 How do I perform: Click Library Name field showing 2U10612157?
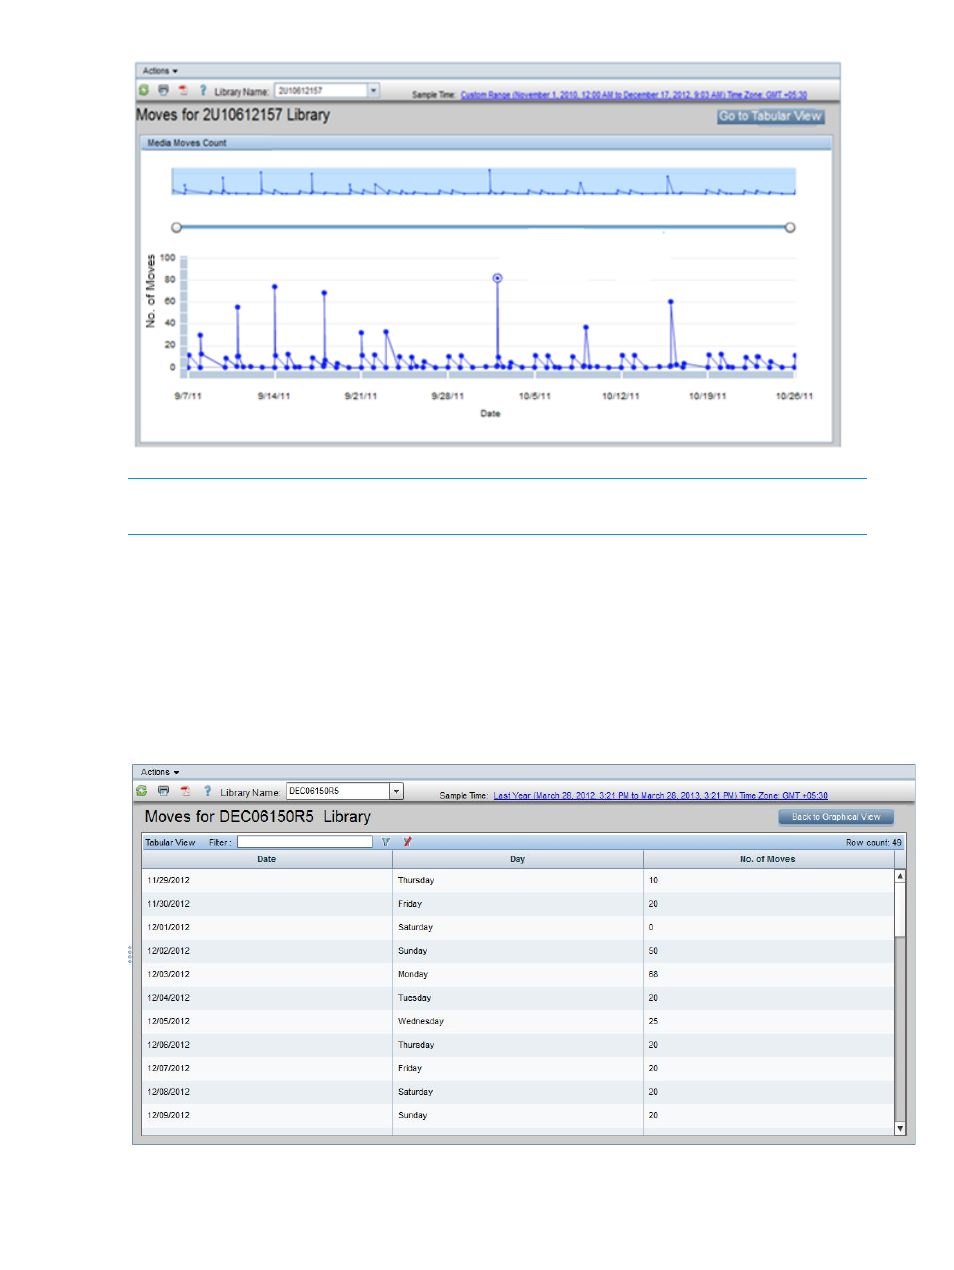pyautogui.click(x=321, y=90)
